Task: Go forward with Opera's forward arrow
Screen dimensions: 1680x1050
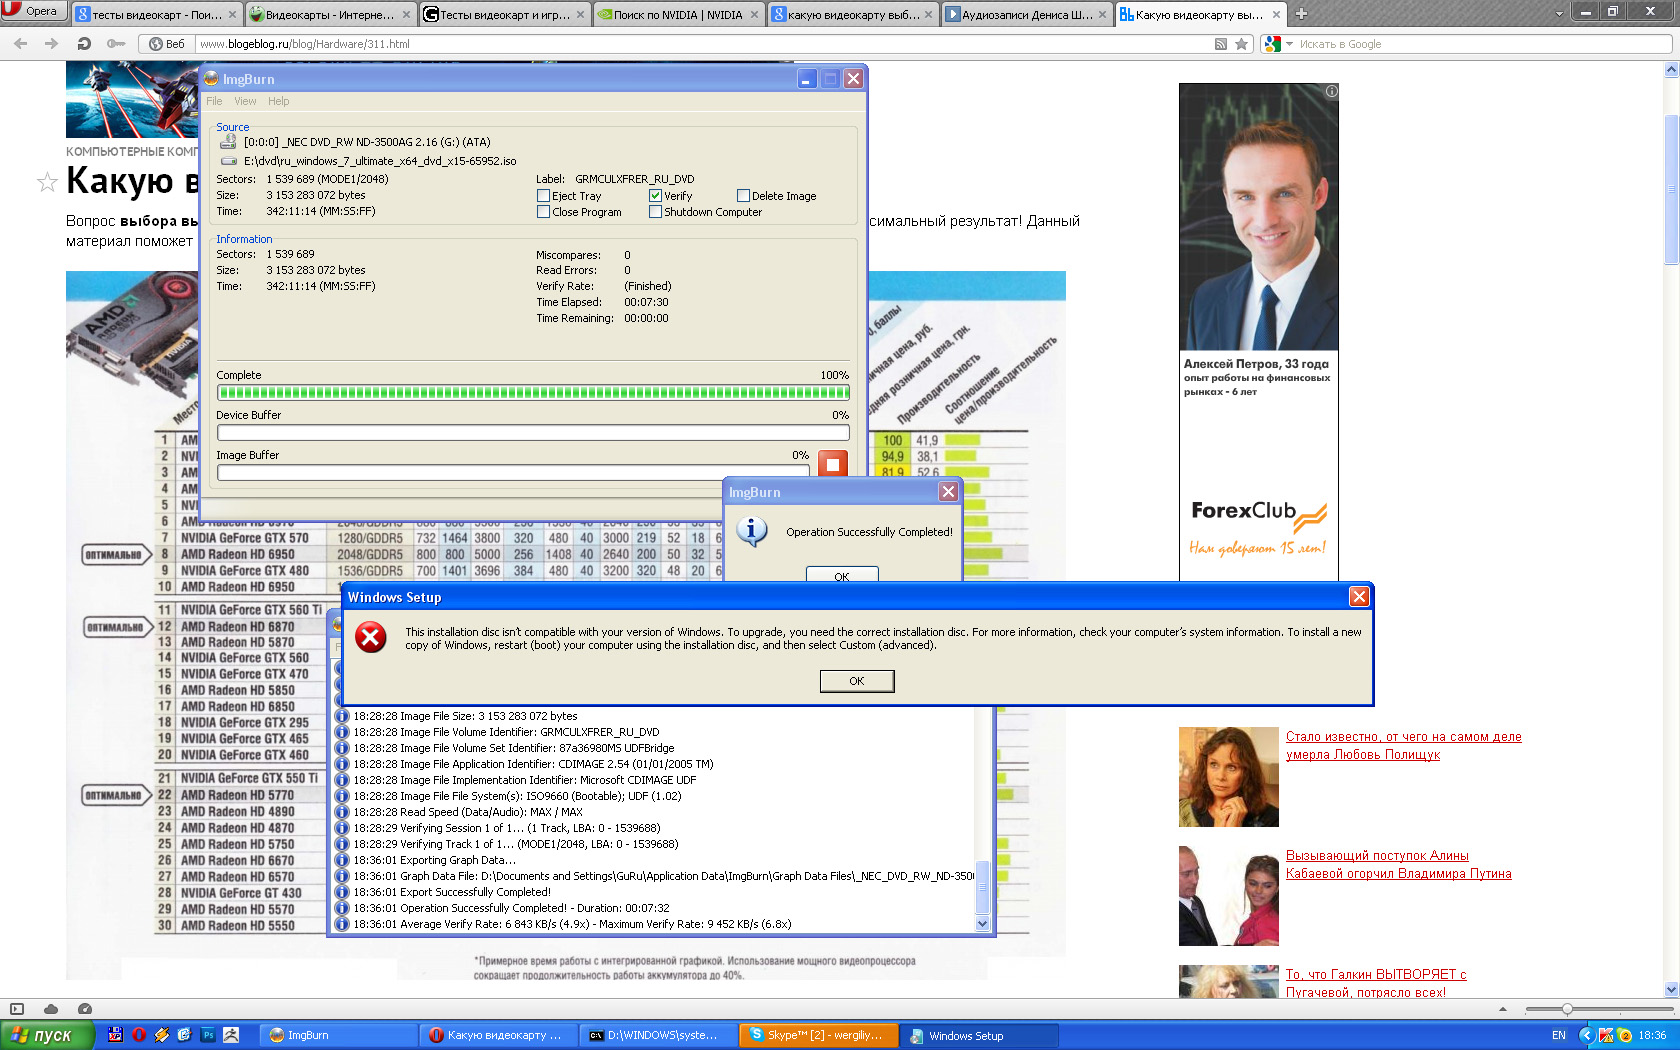Action: tap(52, 44)
